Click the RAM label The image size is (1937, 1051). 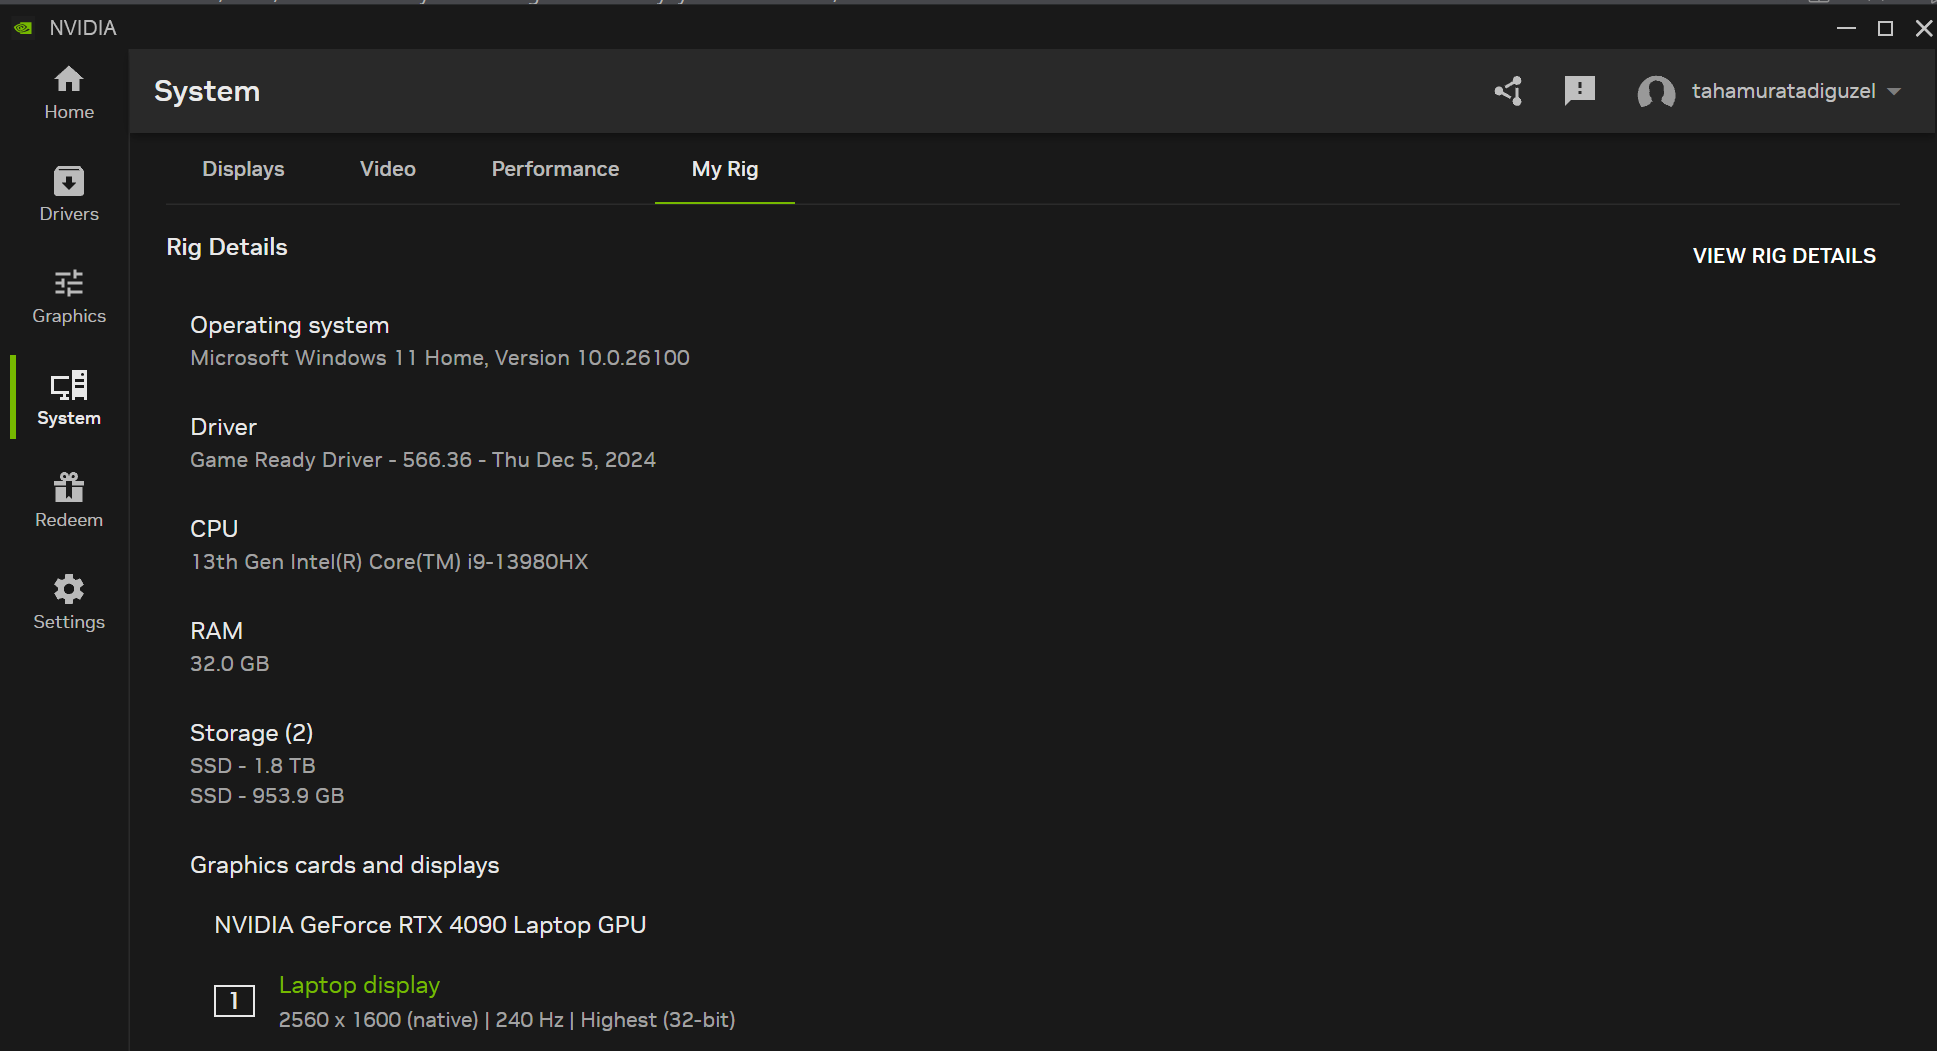(x=216, y=631)
